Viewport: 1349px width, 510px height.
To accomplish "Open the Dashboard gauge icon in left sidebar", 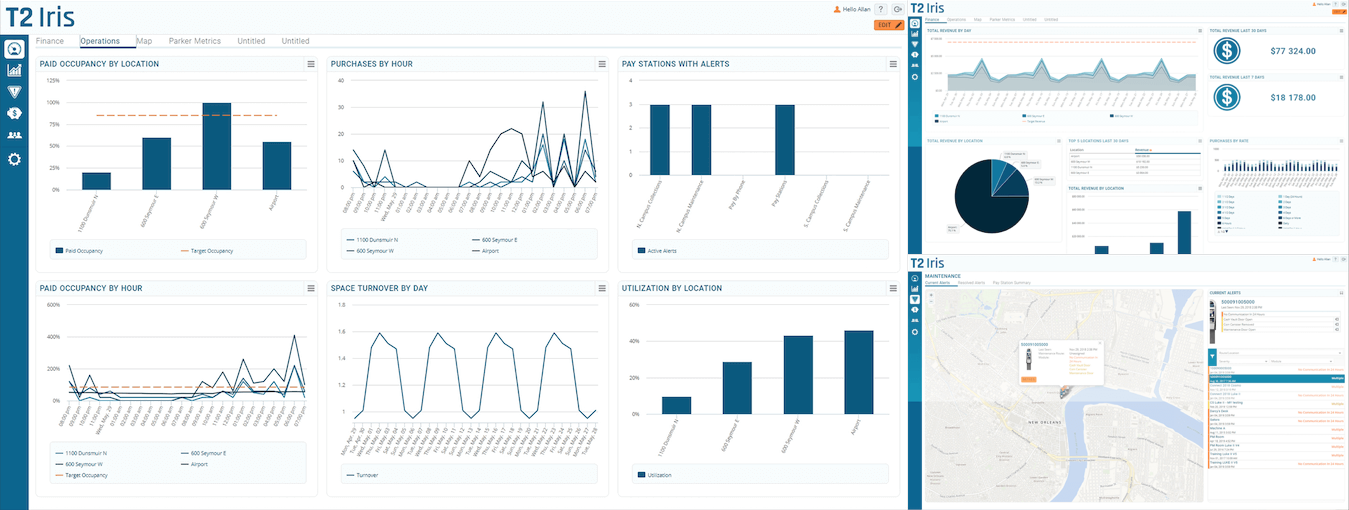I will click(x=14, y=49).
